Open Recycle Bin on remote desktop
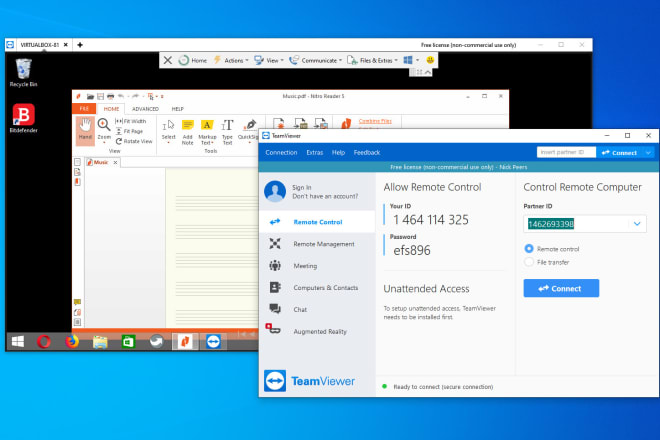The width and height of the screenshot is (660, 440). 24,72
